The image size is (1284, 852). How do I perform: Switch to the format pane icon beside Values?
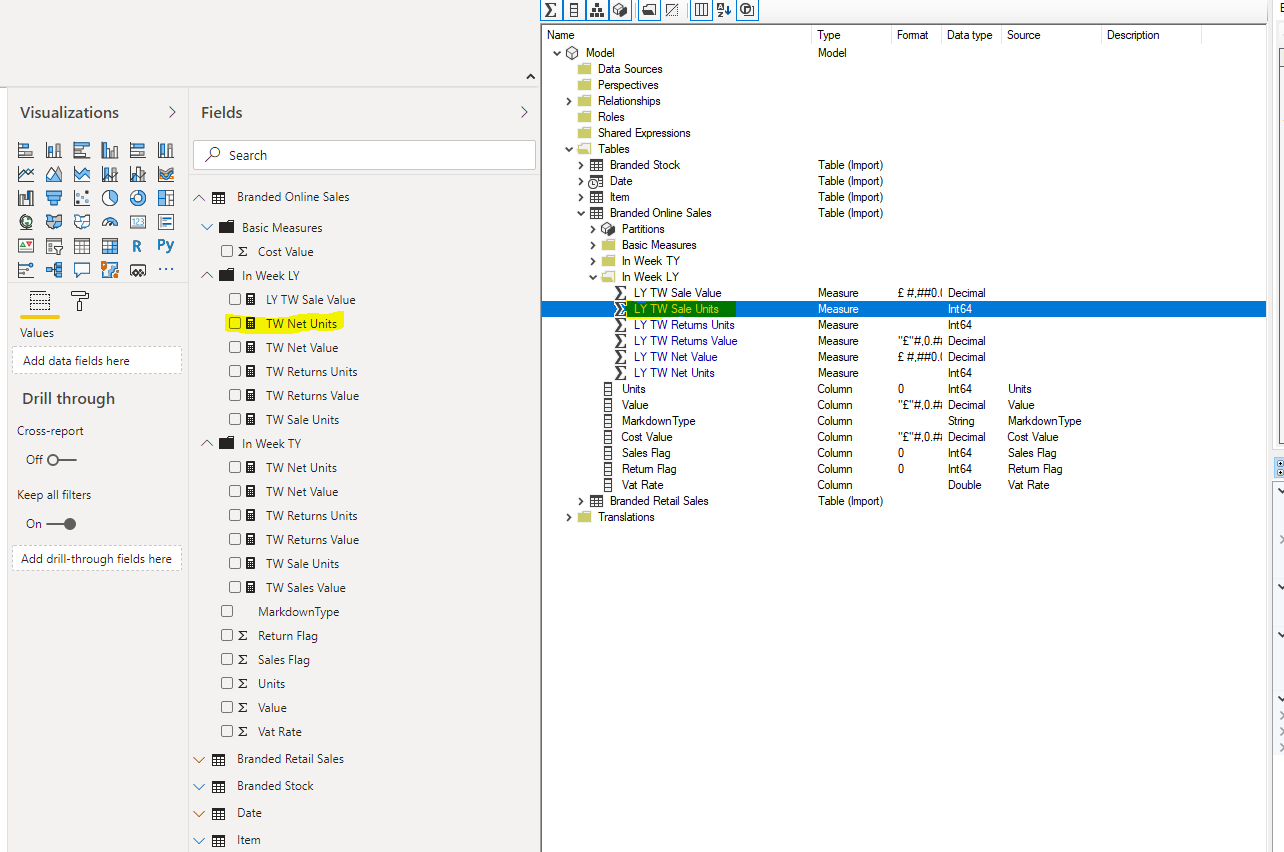click(79, 300)
